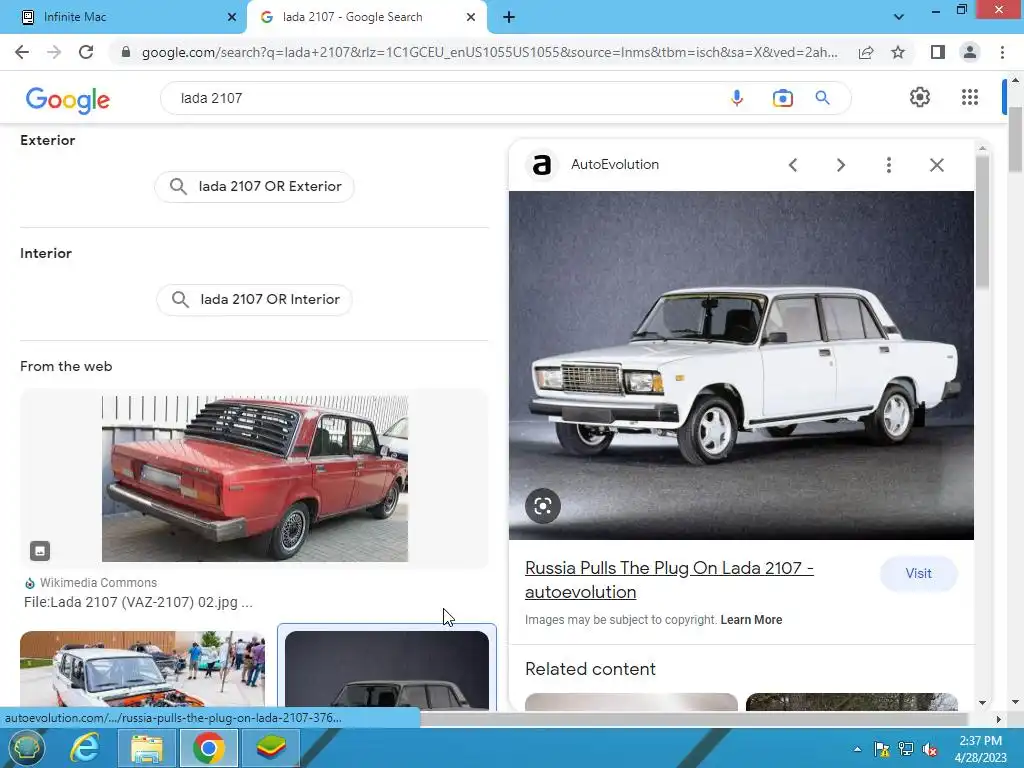Click the muted volume icon in system tray
The image size is (1024, 768).
930,749
